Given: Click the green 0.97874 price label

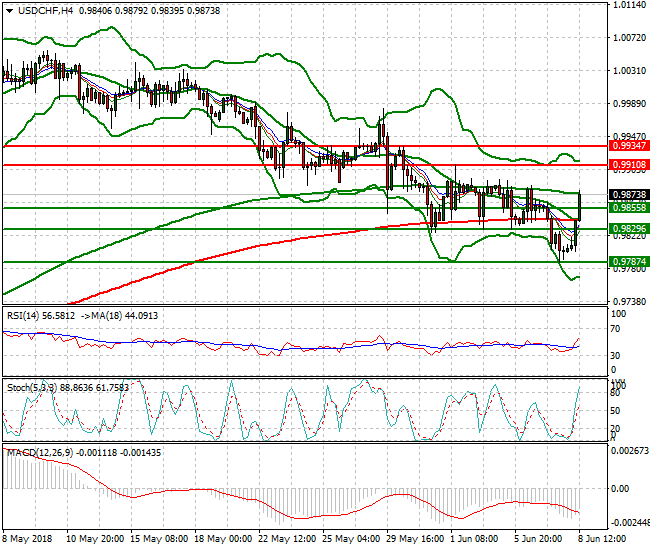Looking at the screenshot, I should pyautogui.click(x=629, y=262).
